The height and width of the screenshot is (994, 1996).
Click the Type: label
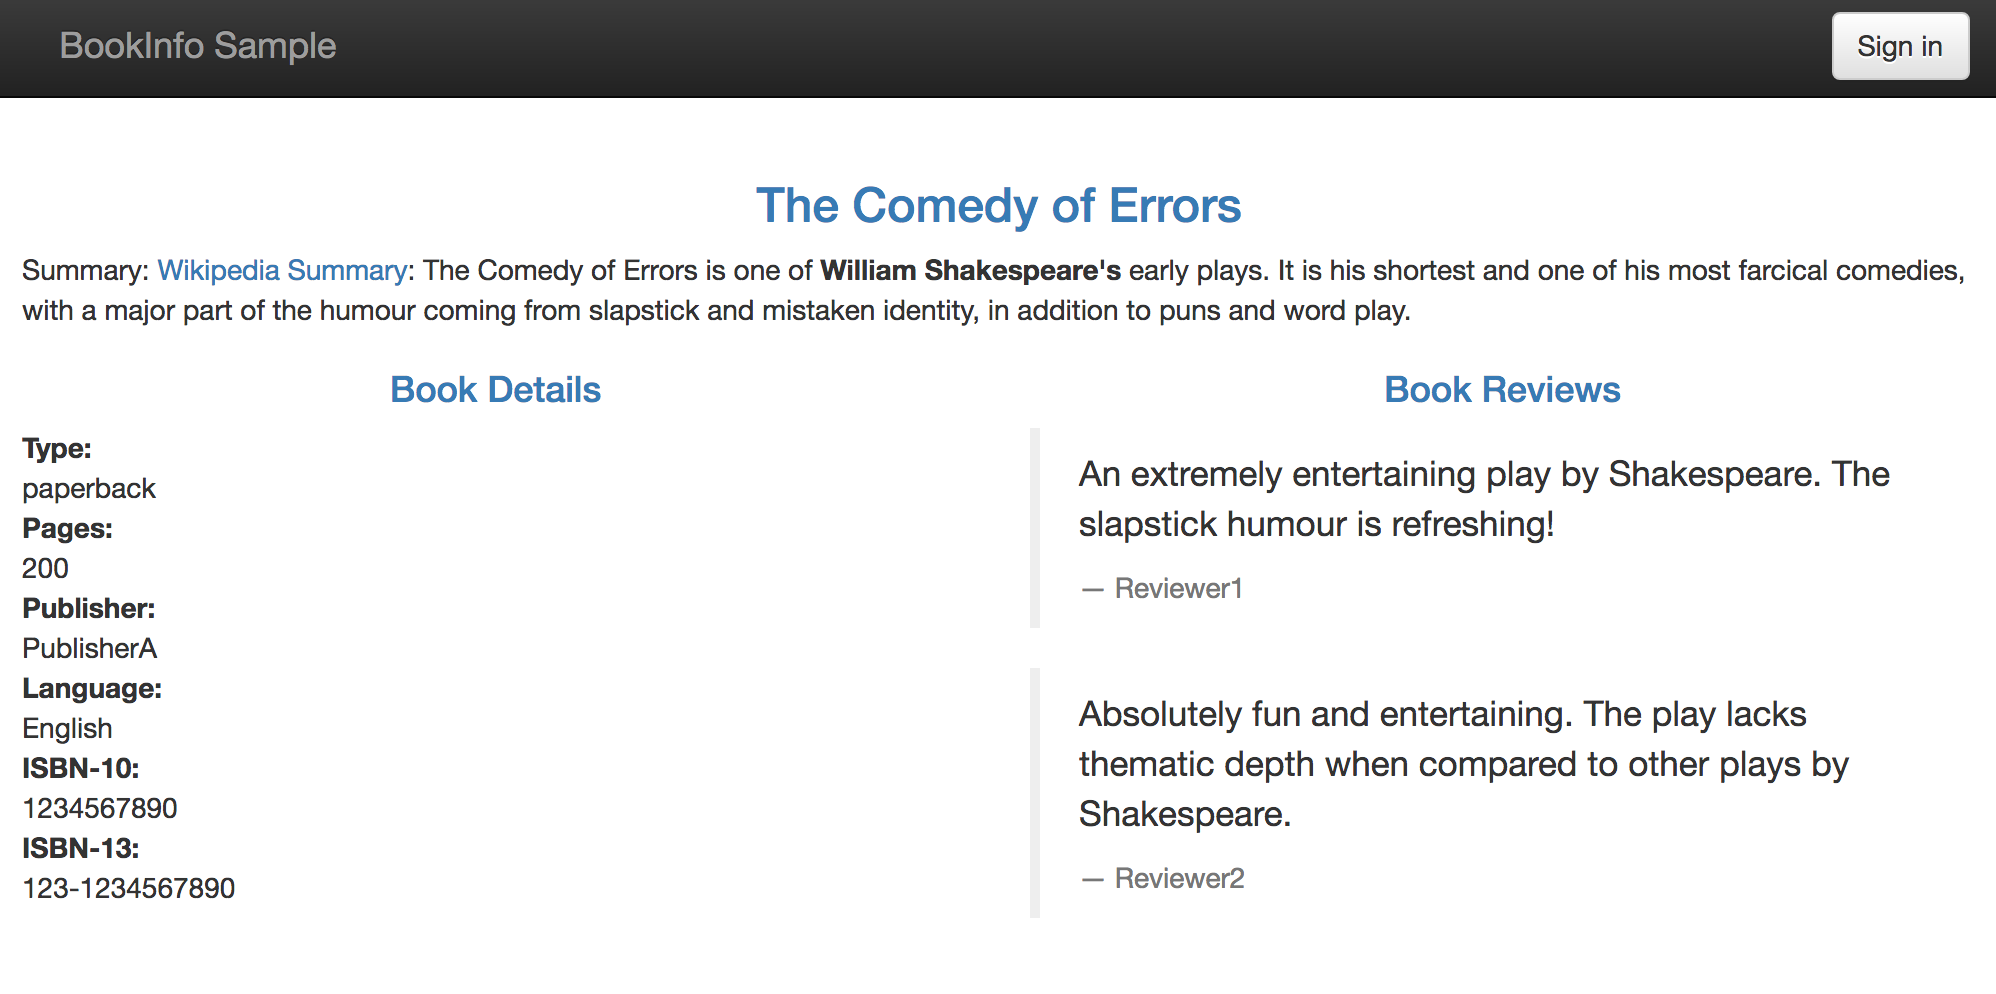[x=57, y=448]
